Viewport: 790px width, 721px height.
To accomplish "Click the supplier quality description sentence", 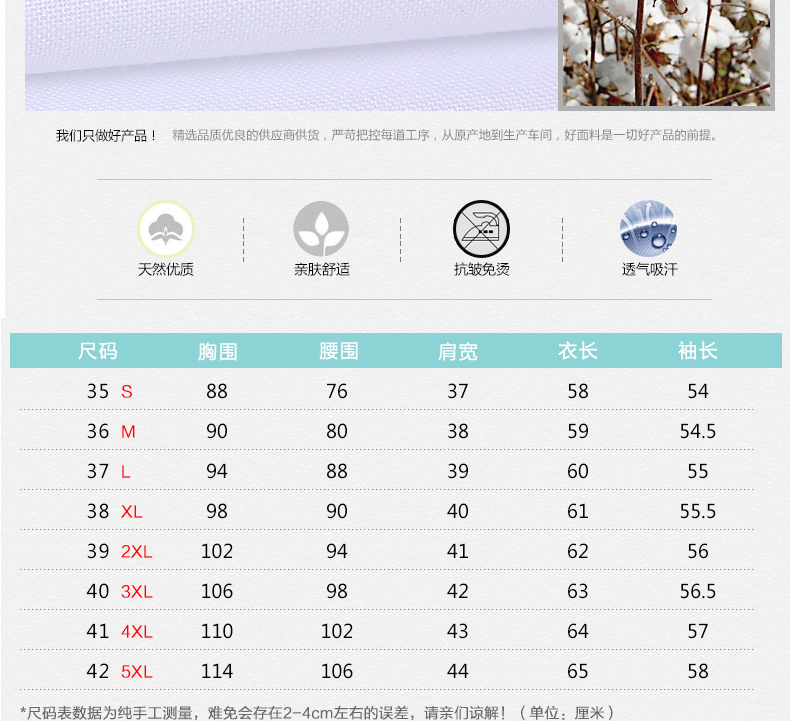I will coord(445,135).
